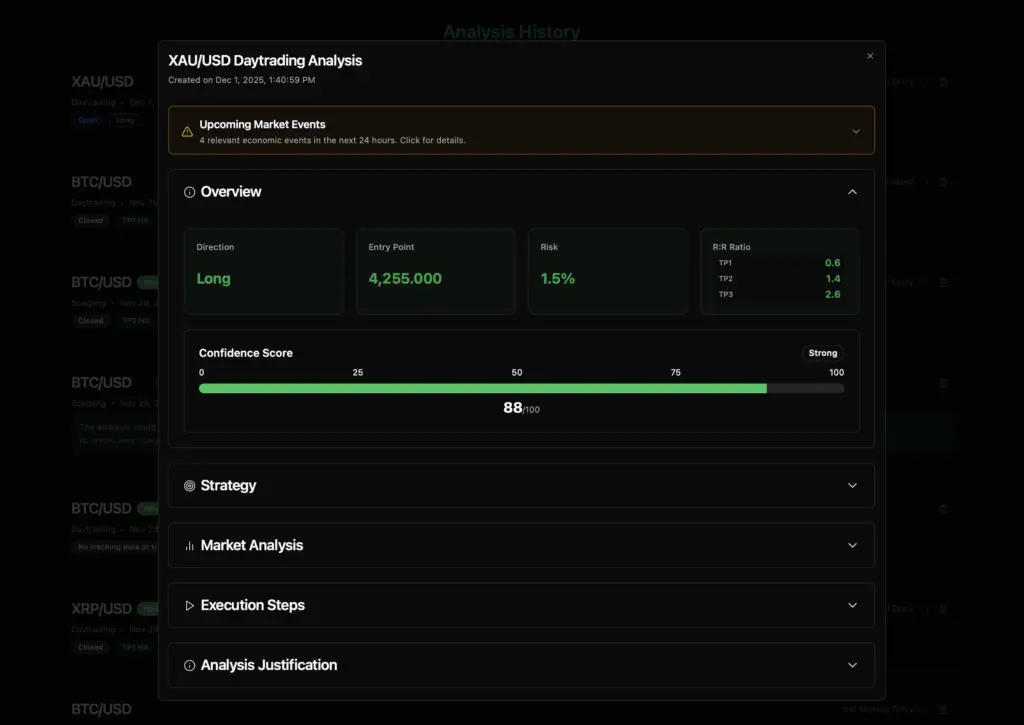Click the Analysis Justification info icon
Image resolution: width=1024 pixels, height=725 pixels.
click(189, 666)
